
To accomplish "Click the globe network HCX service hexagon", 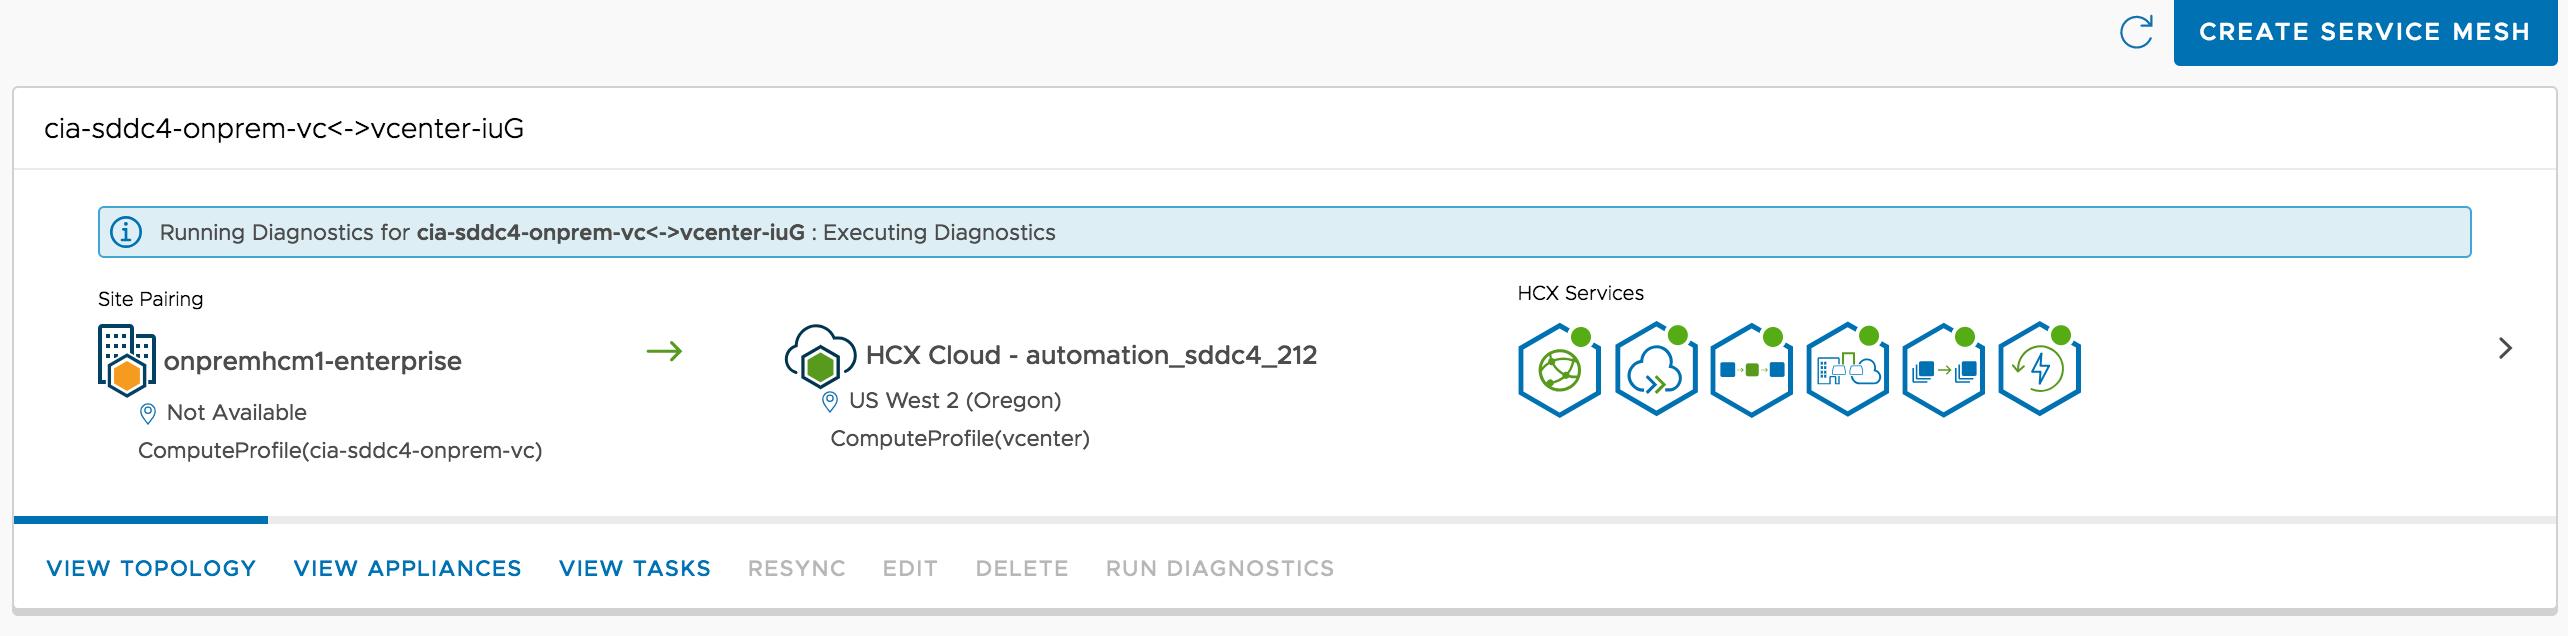I will coord(1559,371).
